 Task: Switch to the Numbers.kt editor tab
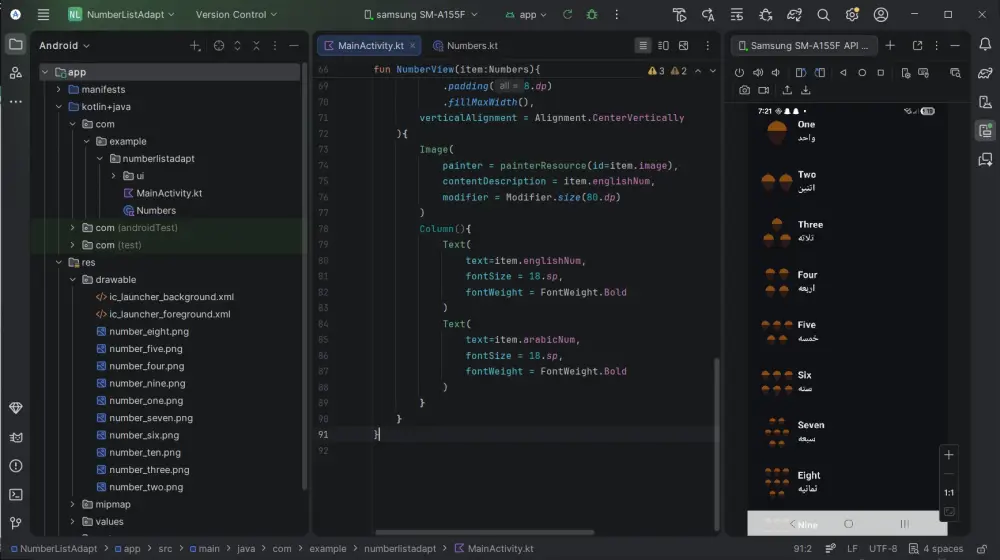point(465,45)
